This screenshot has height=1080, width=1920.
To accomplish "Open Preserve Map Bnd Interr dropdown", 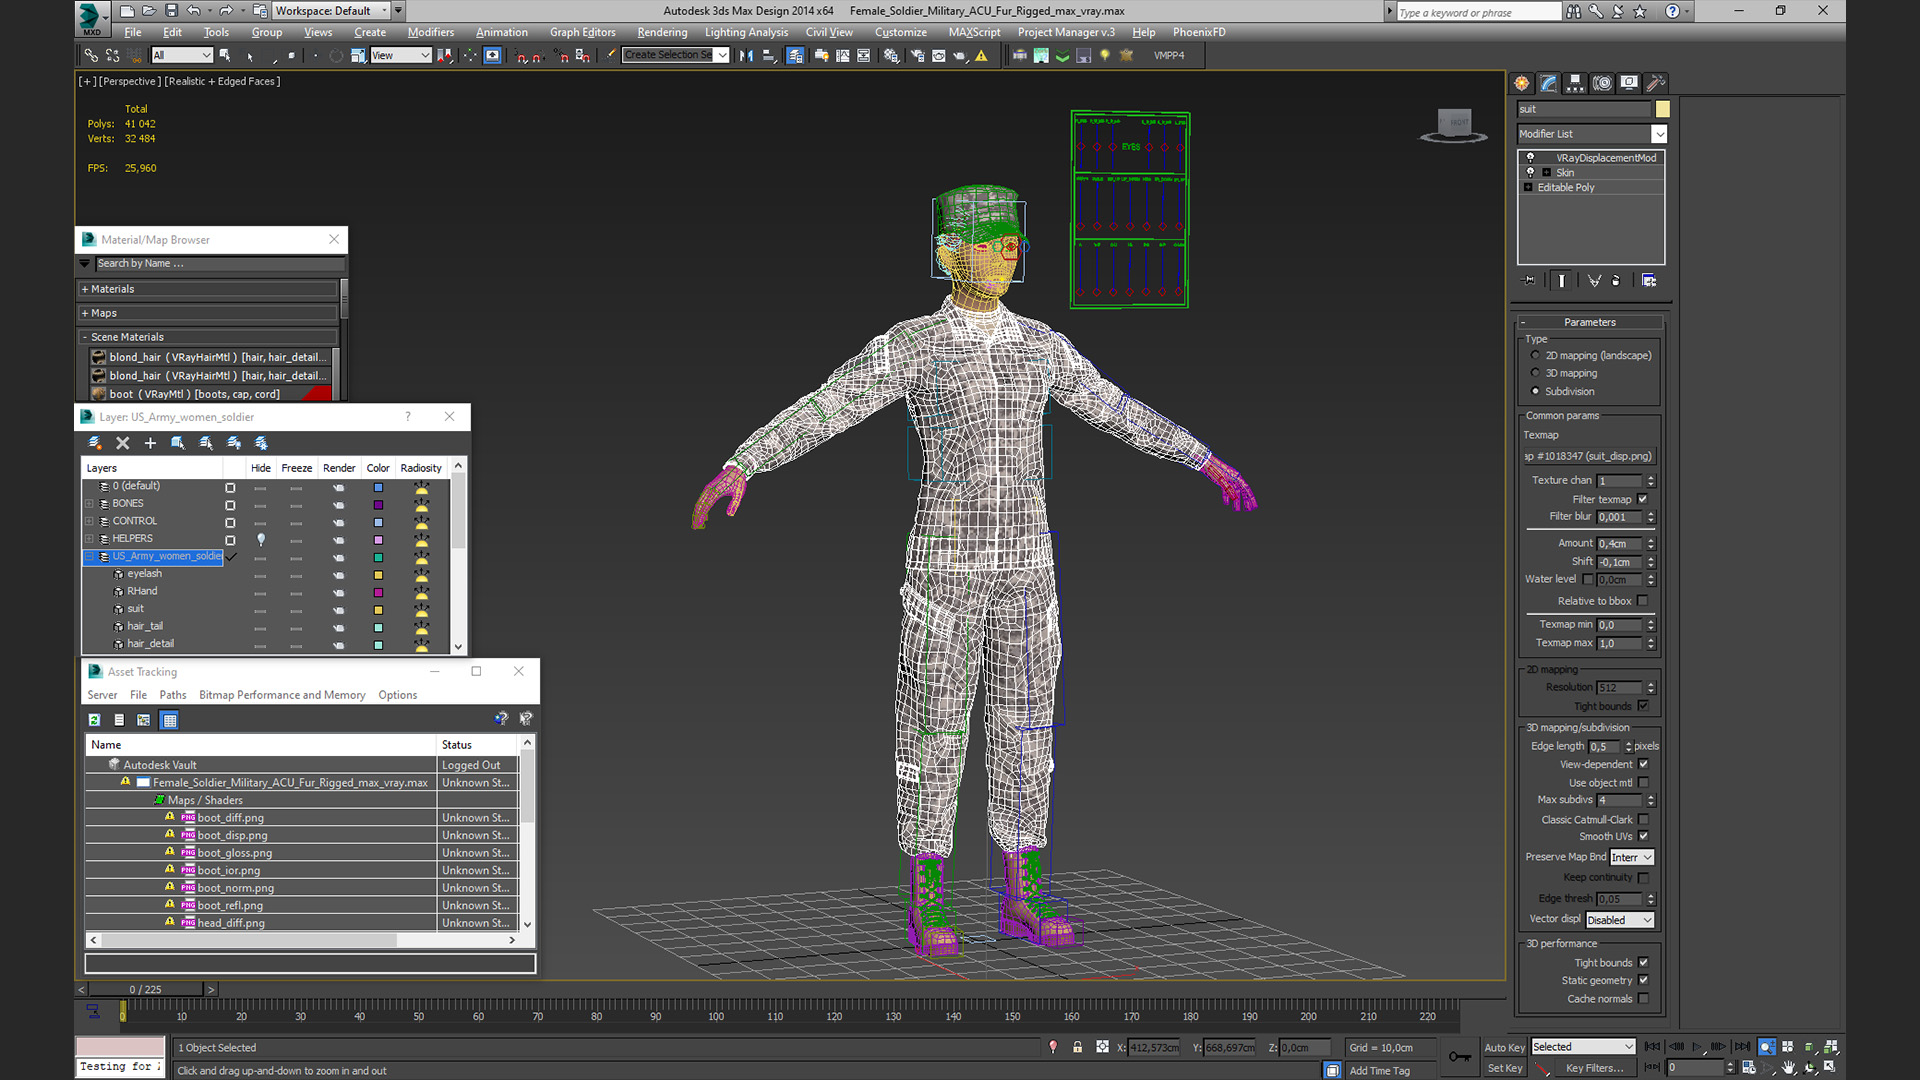I will 1632,857.
